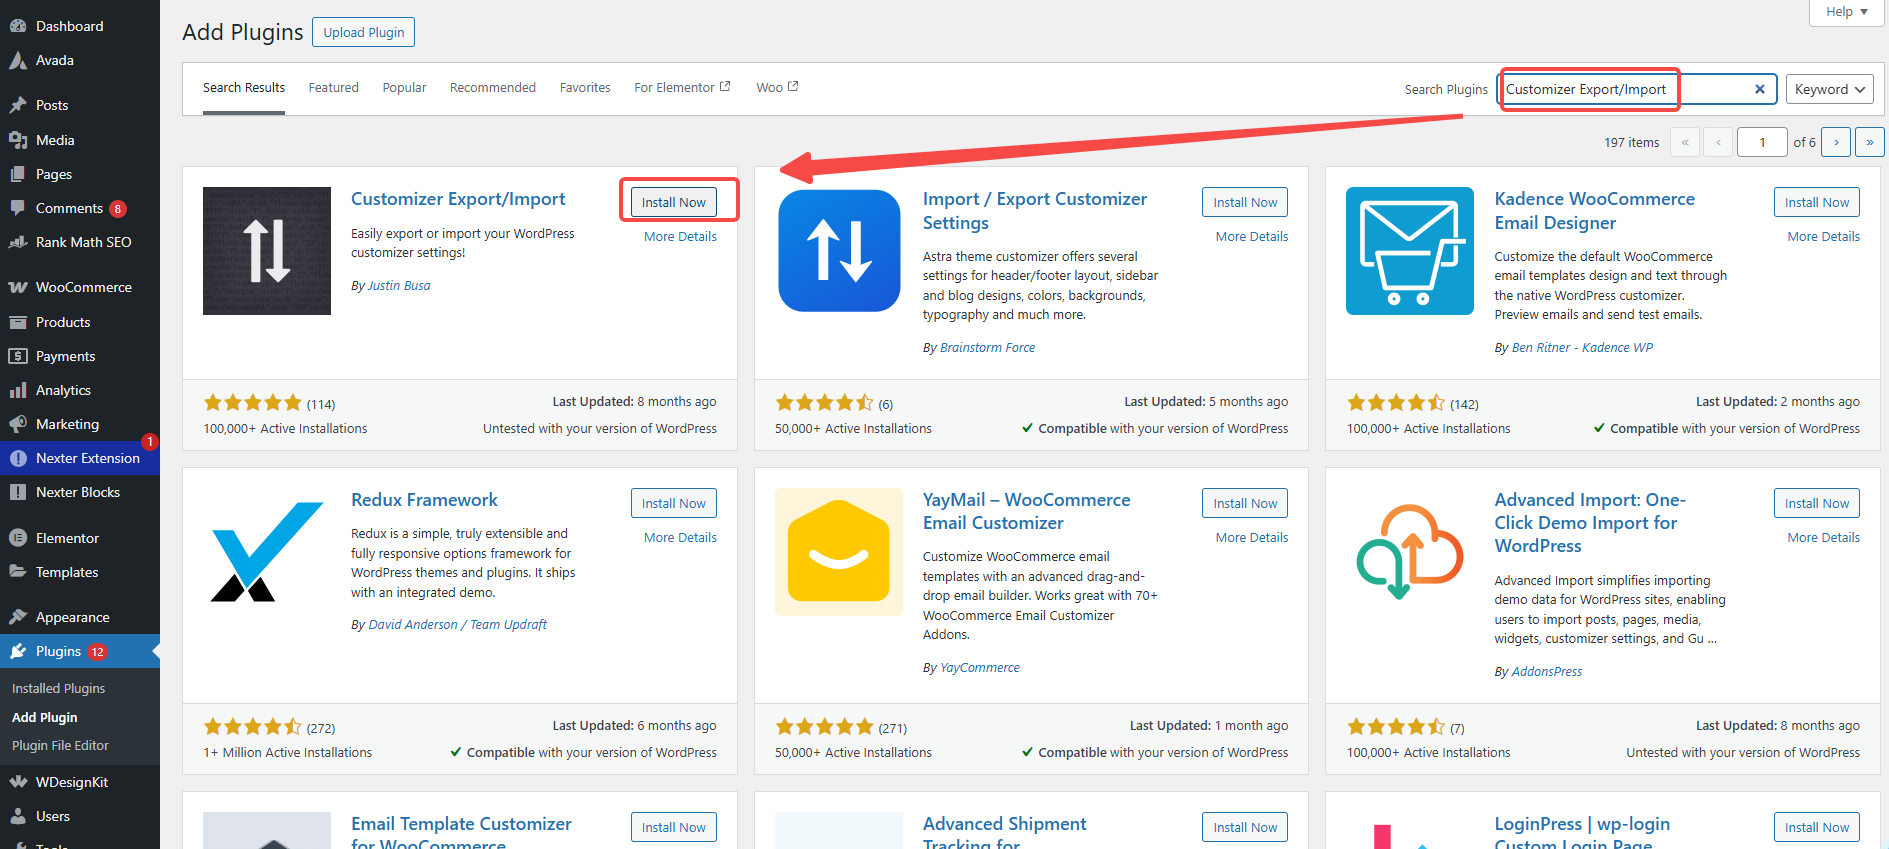Jump to the last results page
1889x849 pixels.
pyautogui.click(x=1869, y=142)
